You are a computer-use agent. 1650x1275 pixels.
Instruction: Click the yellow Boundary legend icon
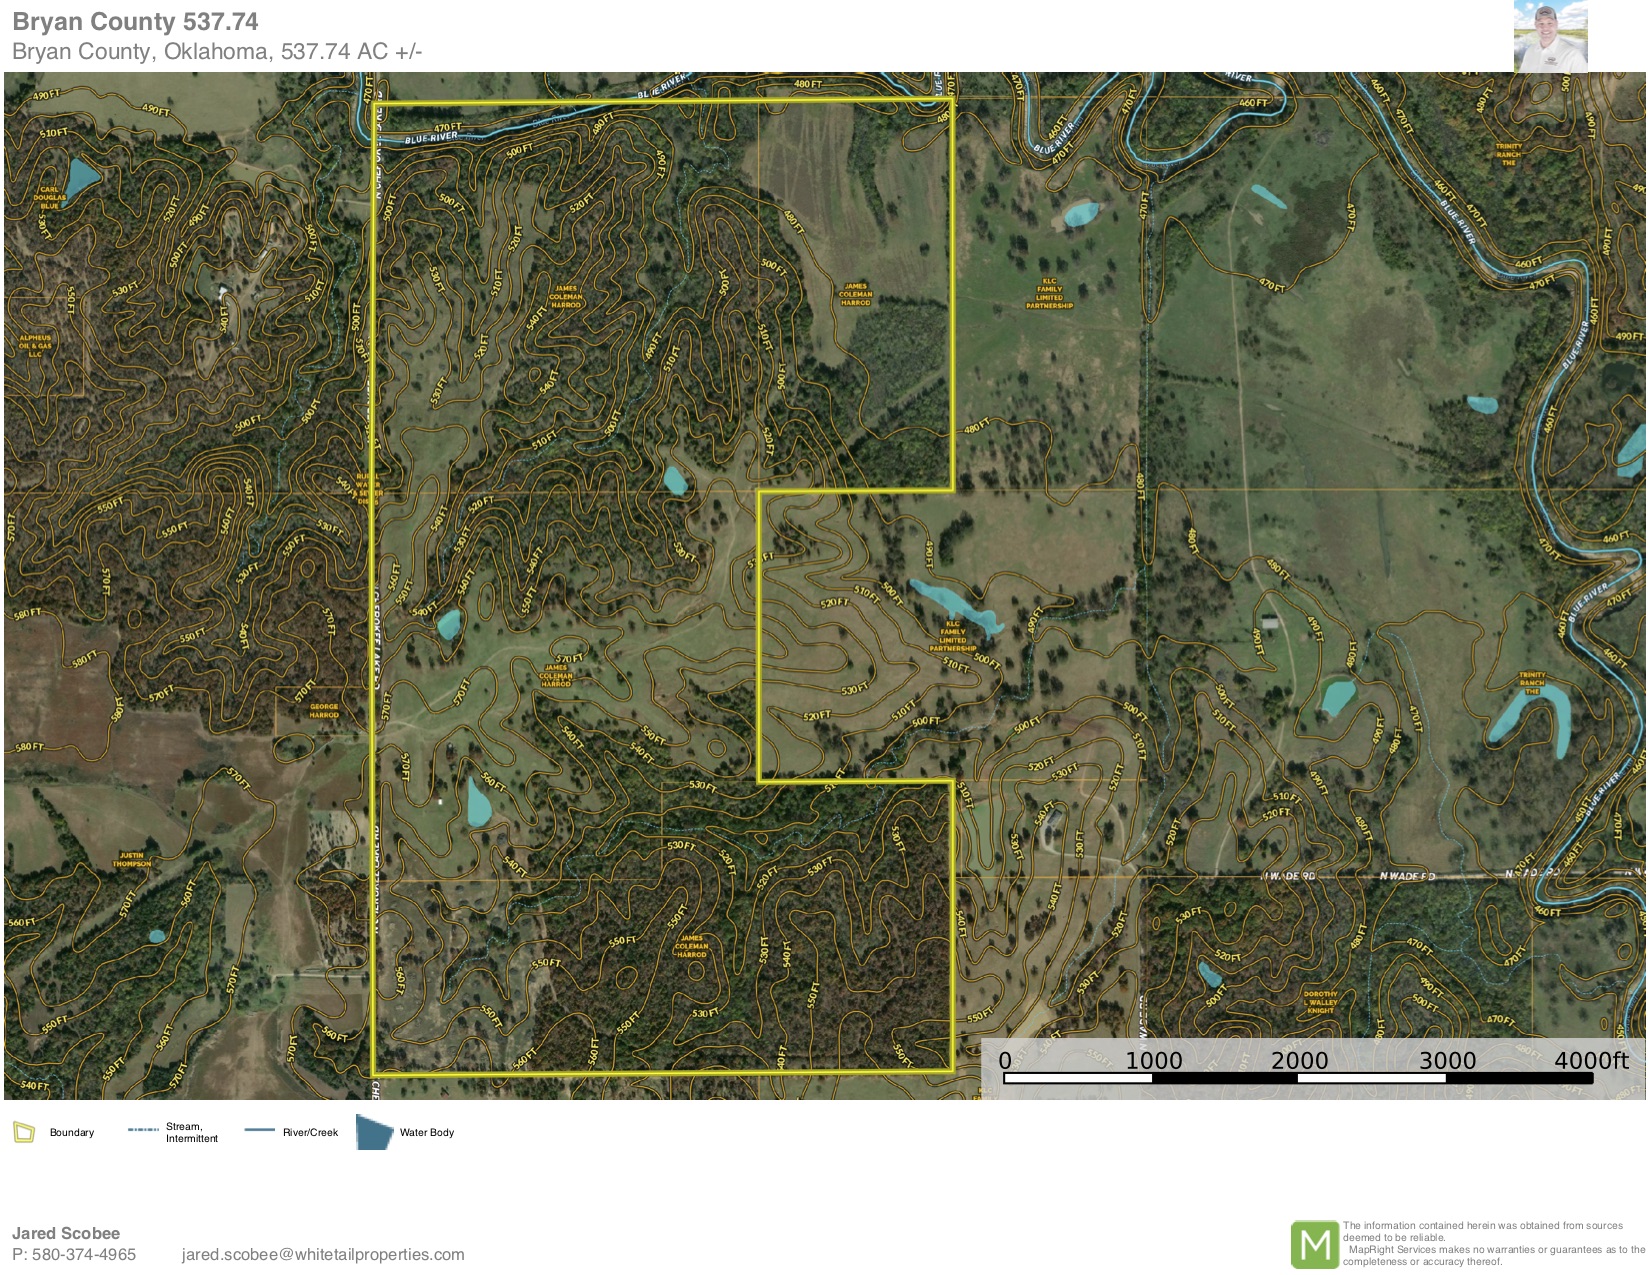pyautogui.click(x=23, y=1132)
